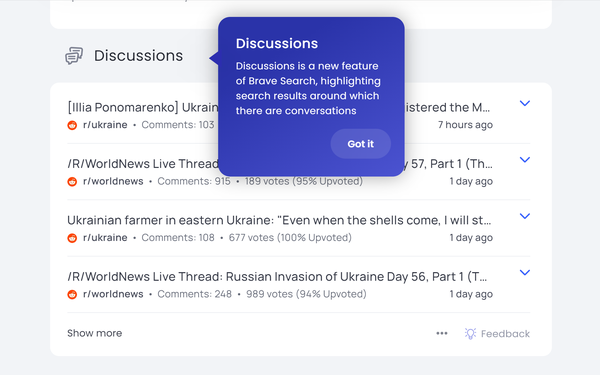Open WorldNews Live Thread Day 57 title
The height and width of the screenshot is (375, 600).
click(x=143, y=164)
